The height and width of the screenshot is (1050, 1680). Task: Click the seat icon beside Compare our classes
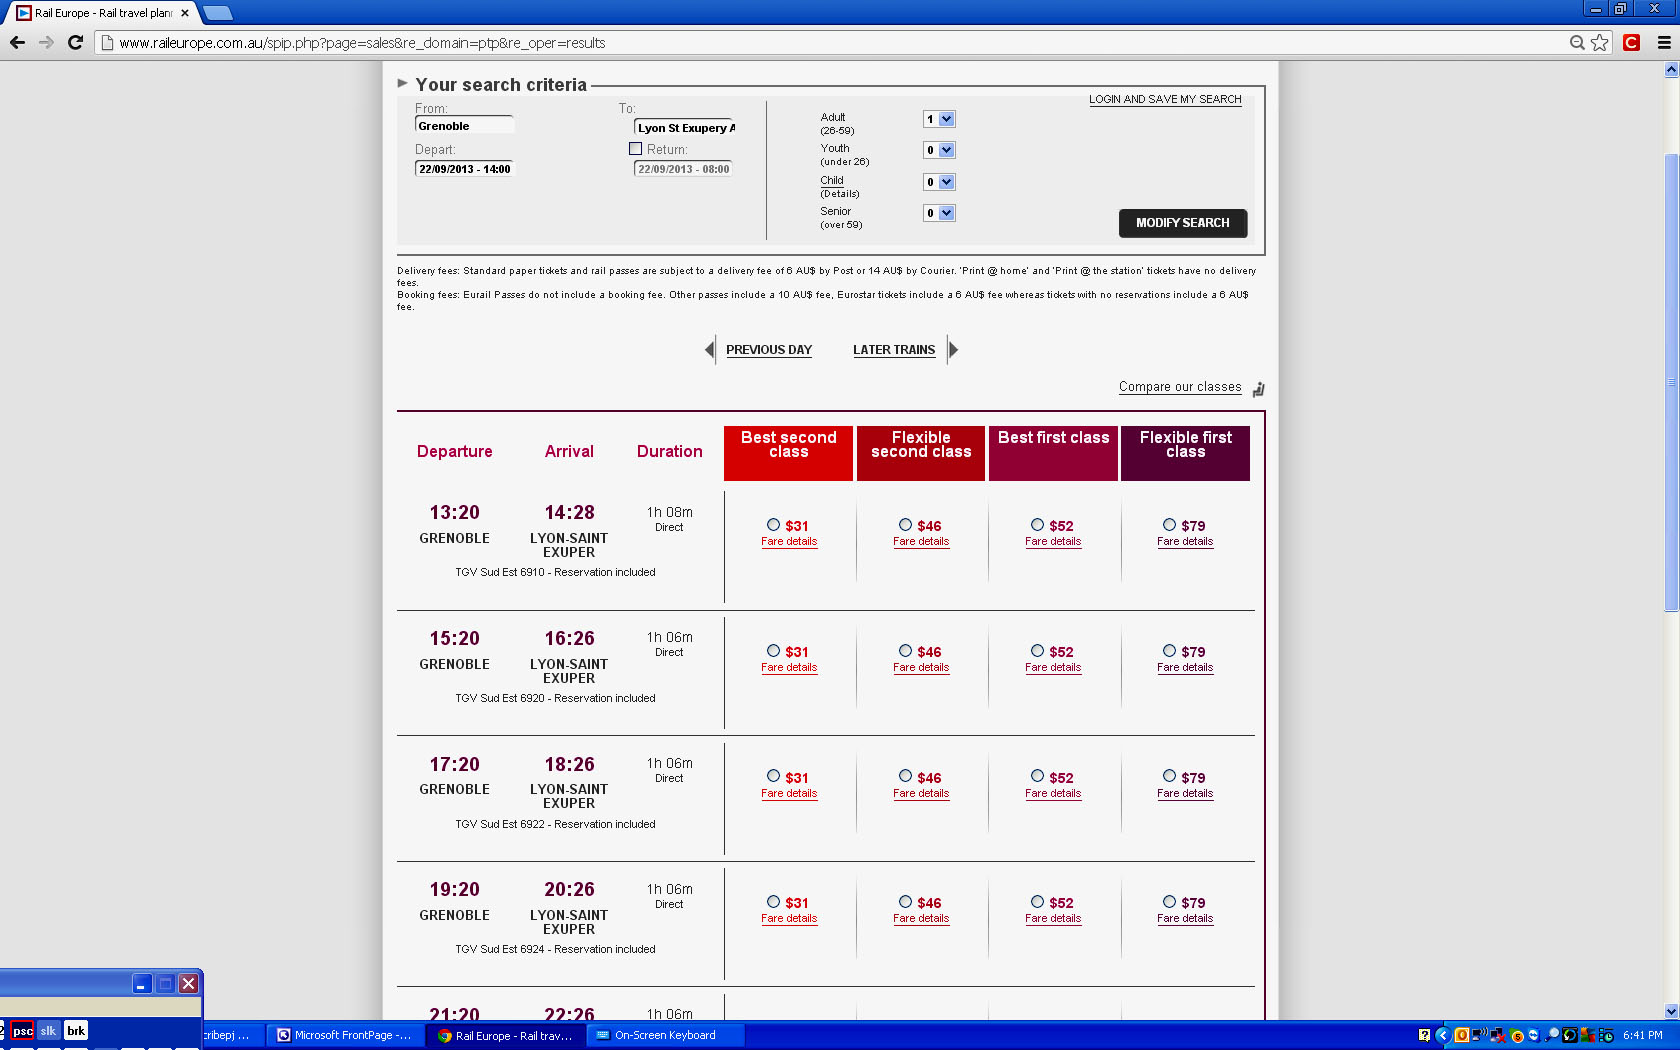[1258, 389]
